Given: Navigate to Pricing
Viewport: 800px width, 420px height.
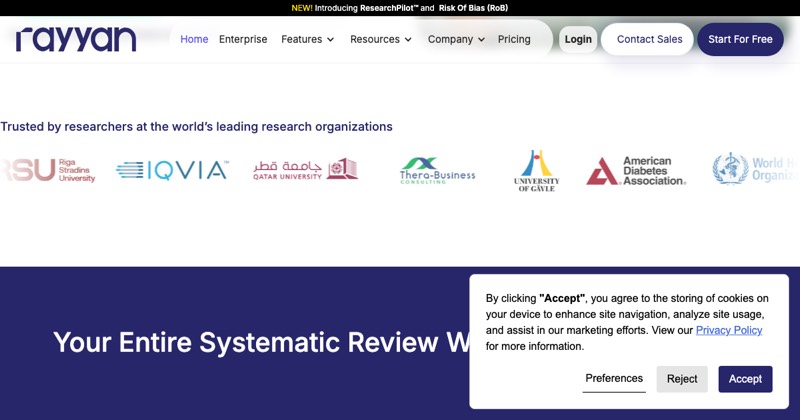Looking at the screenshot, I should tap(514, 39).
